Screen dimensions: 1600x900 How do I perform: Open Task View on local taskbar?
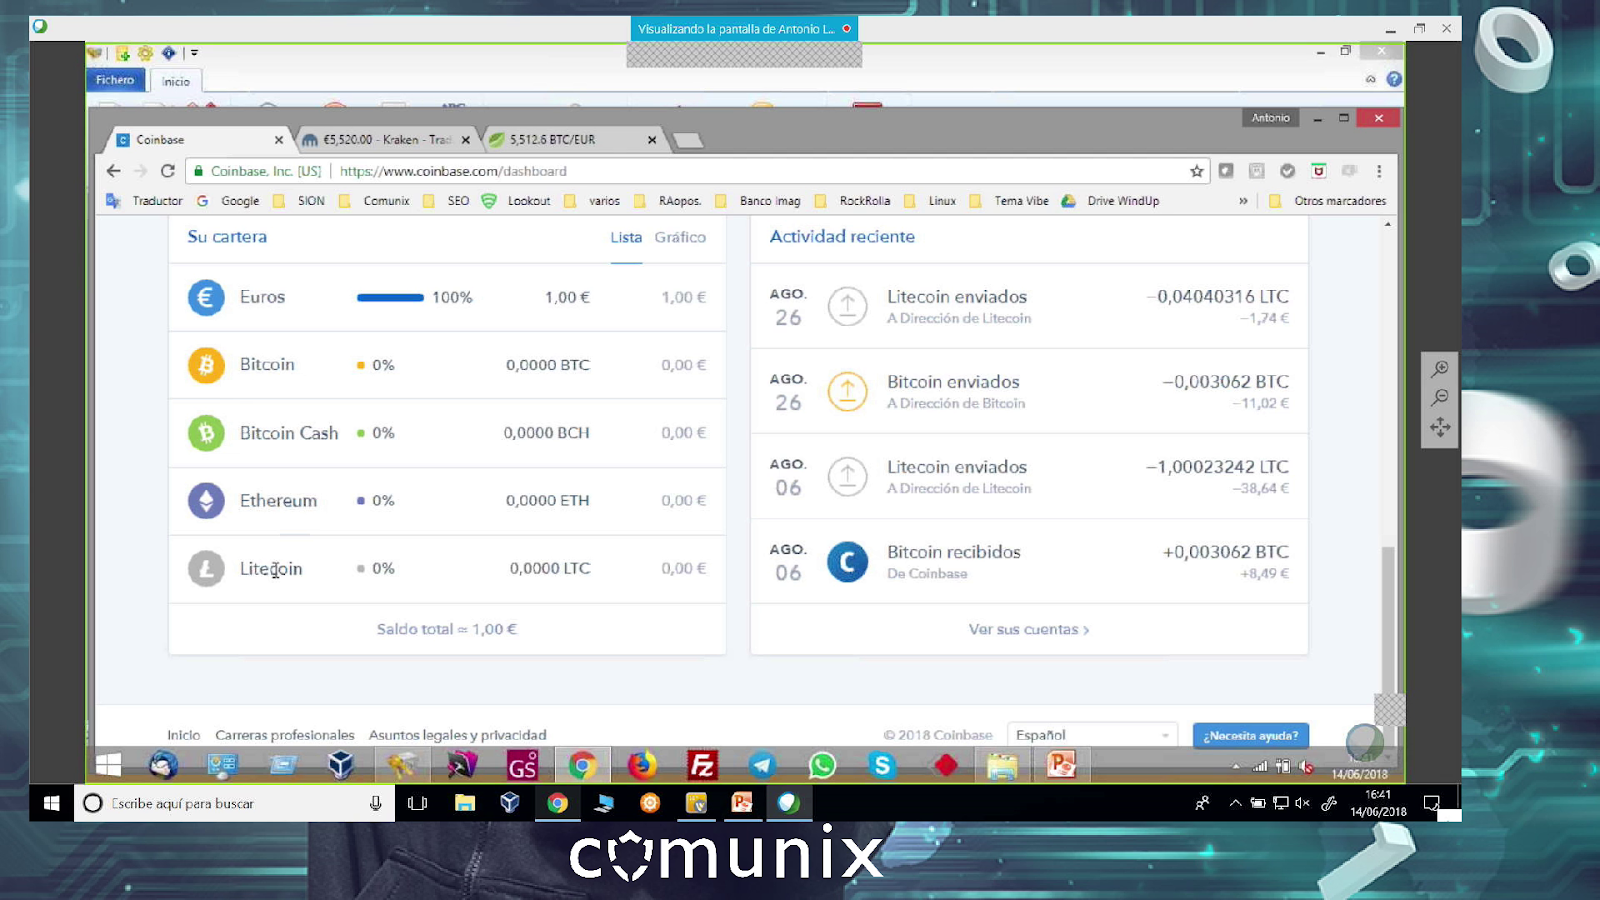click(x=418, y=803)
